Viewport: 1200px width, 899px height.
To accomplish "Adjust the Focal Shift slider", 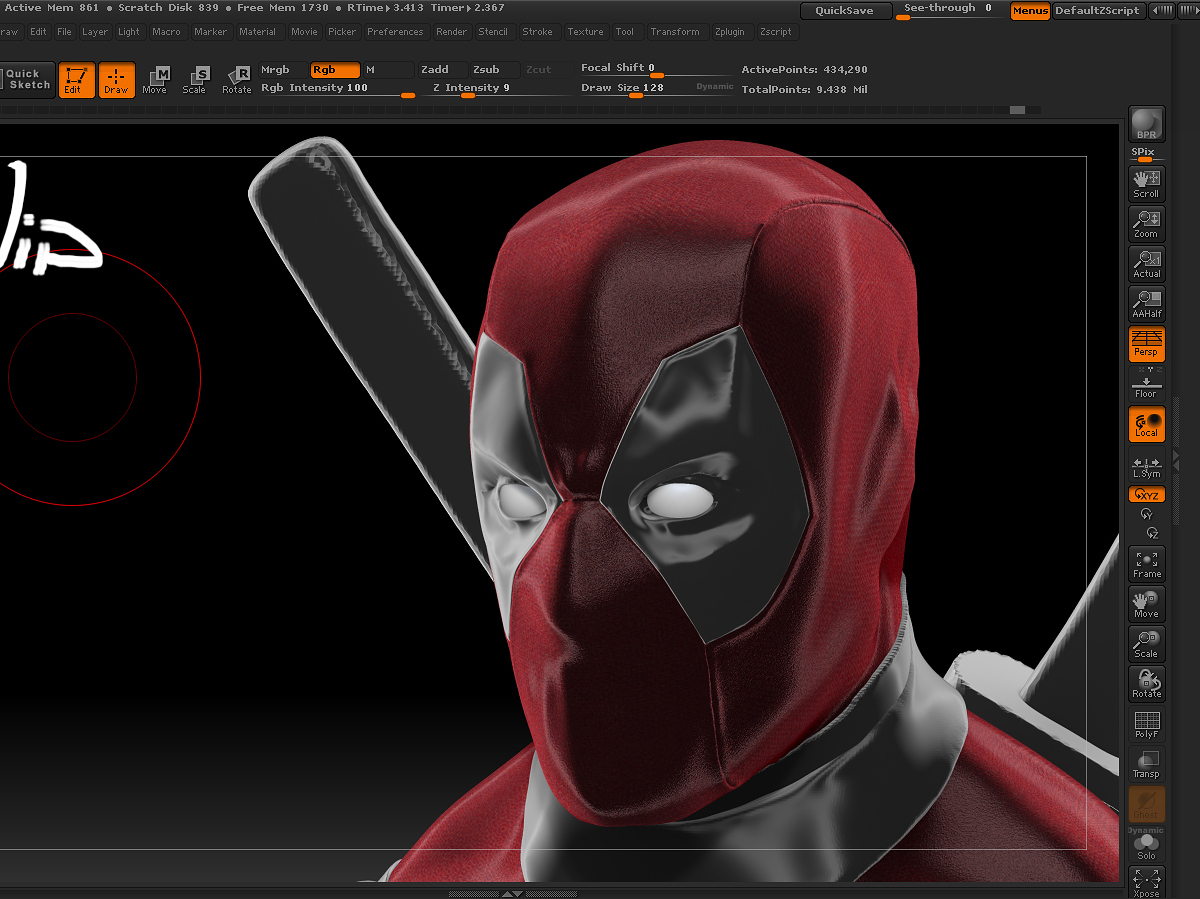I will [x=655, y=69].
